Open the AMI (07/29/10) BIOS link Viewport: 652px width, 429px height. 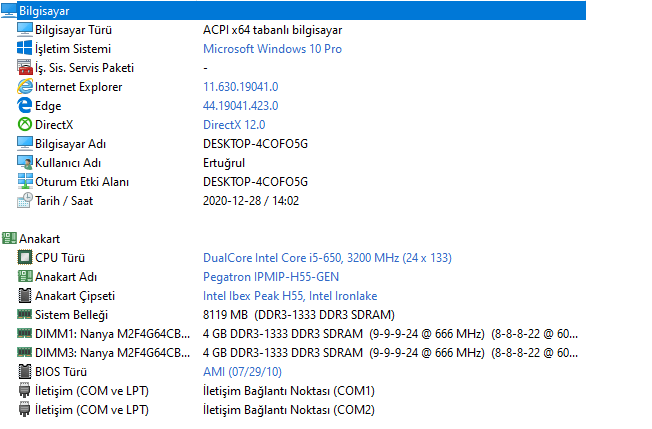[242, 372]
